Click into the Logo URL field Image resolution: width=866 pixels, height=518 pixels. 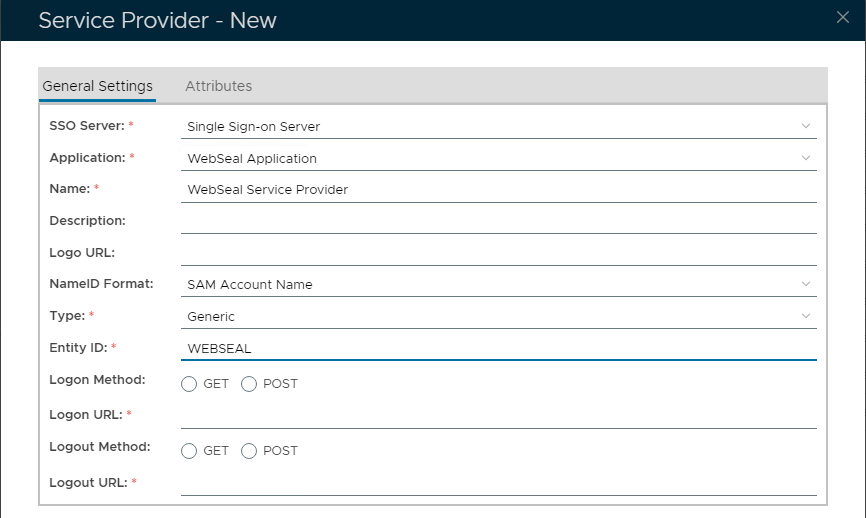coord(498,253)
